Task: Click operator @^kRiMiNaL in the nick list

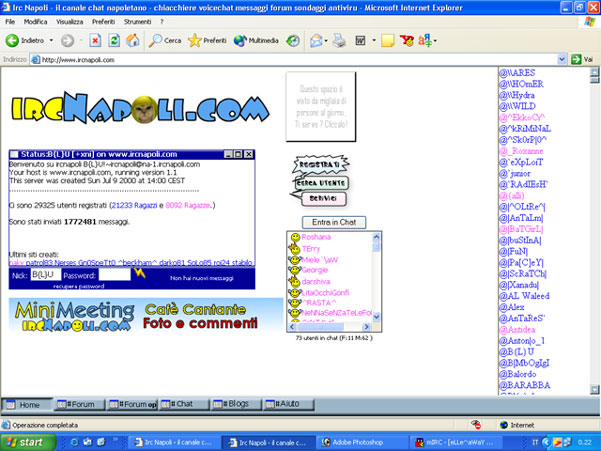Action: [525, 129]
